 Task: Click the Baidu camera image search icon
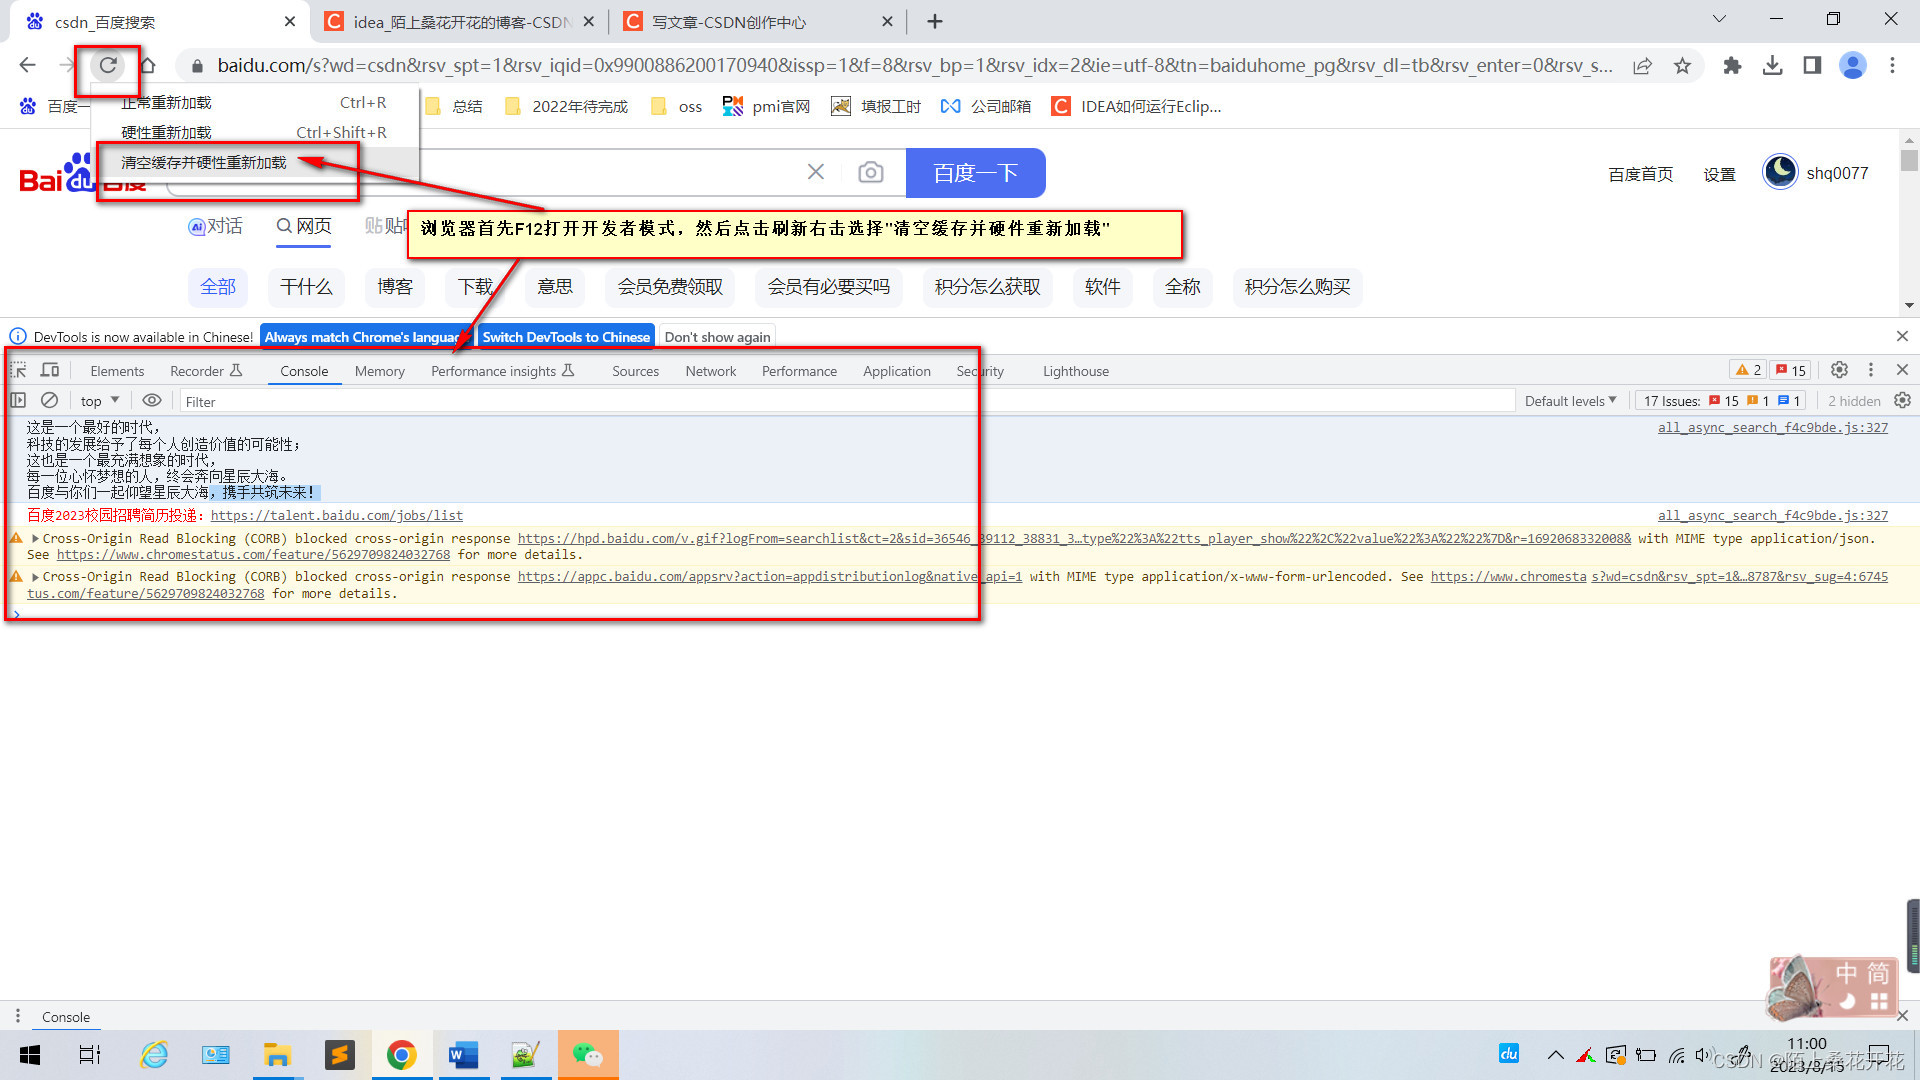coord(871,172)
